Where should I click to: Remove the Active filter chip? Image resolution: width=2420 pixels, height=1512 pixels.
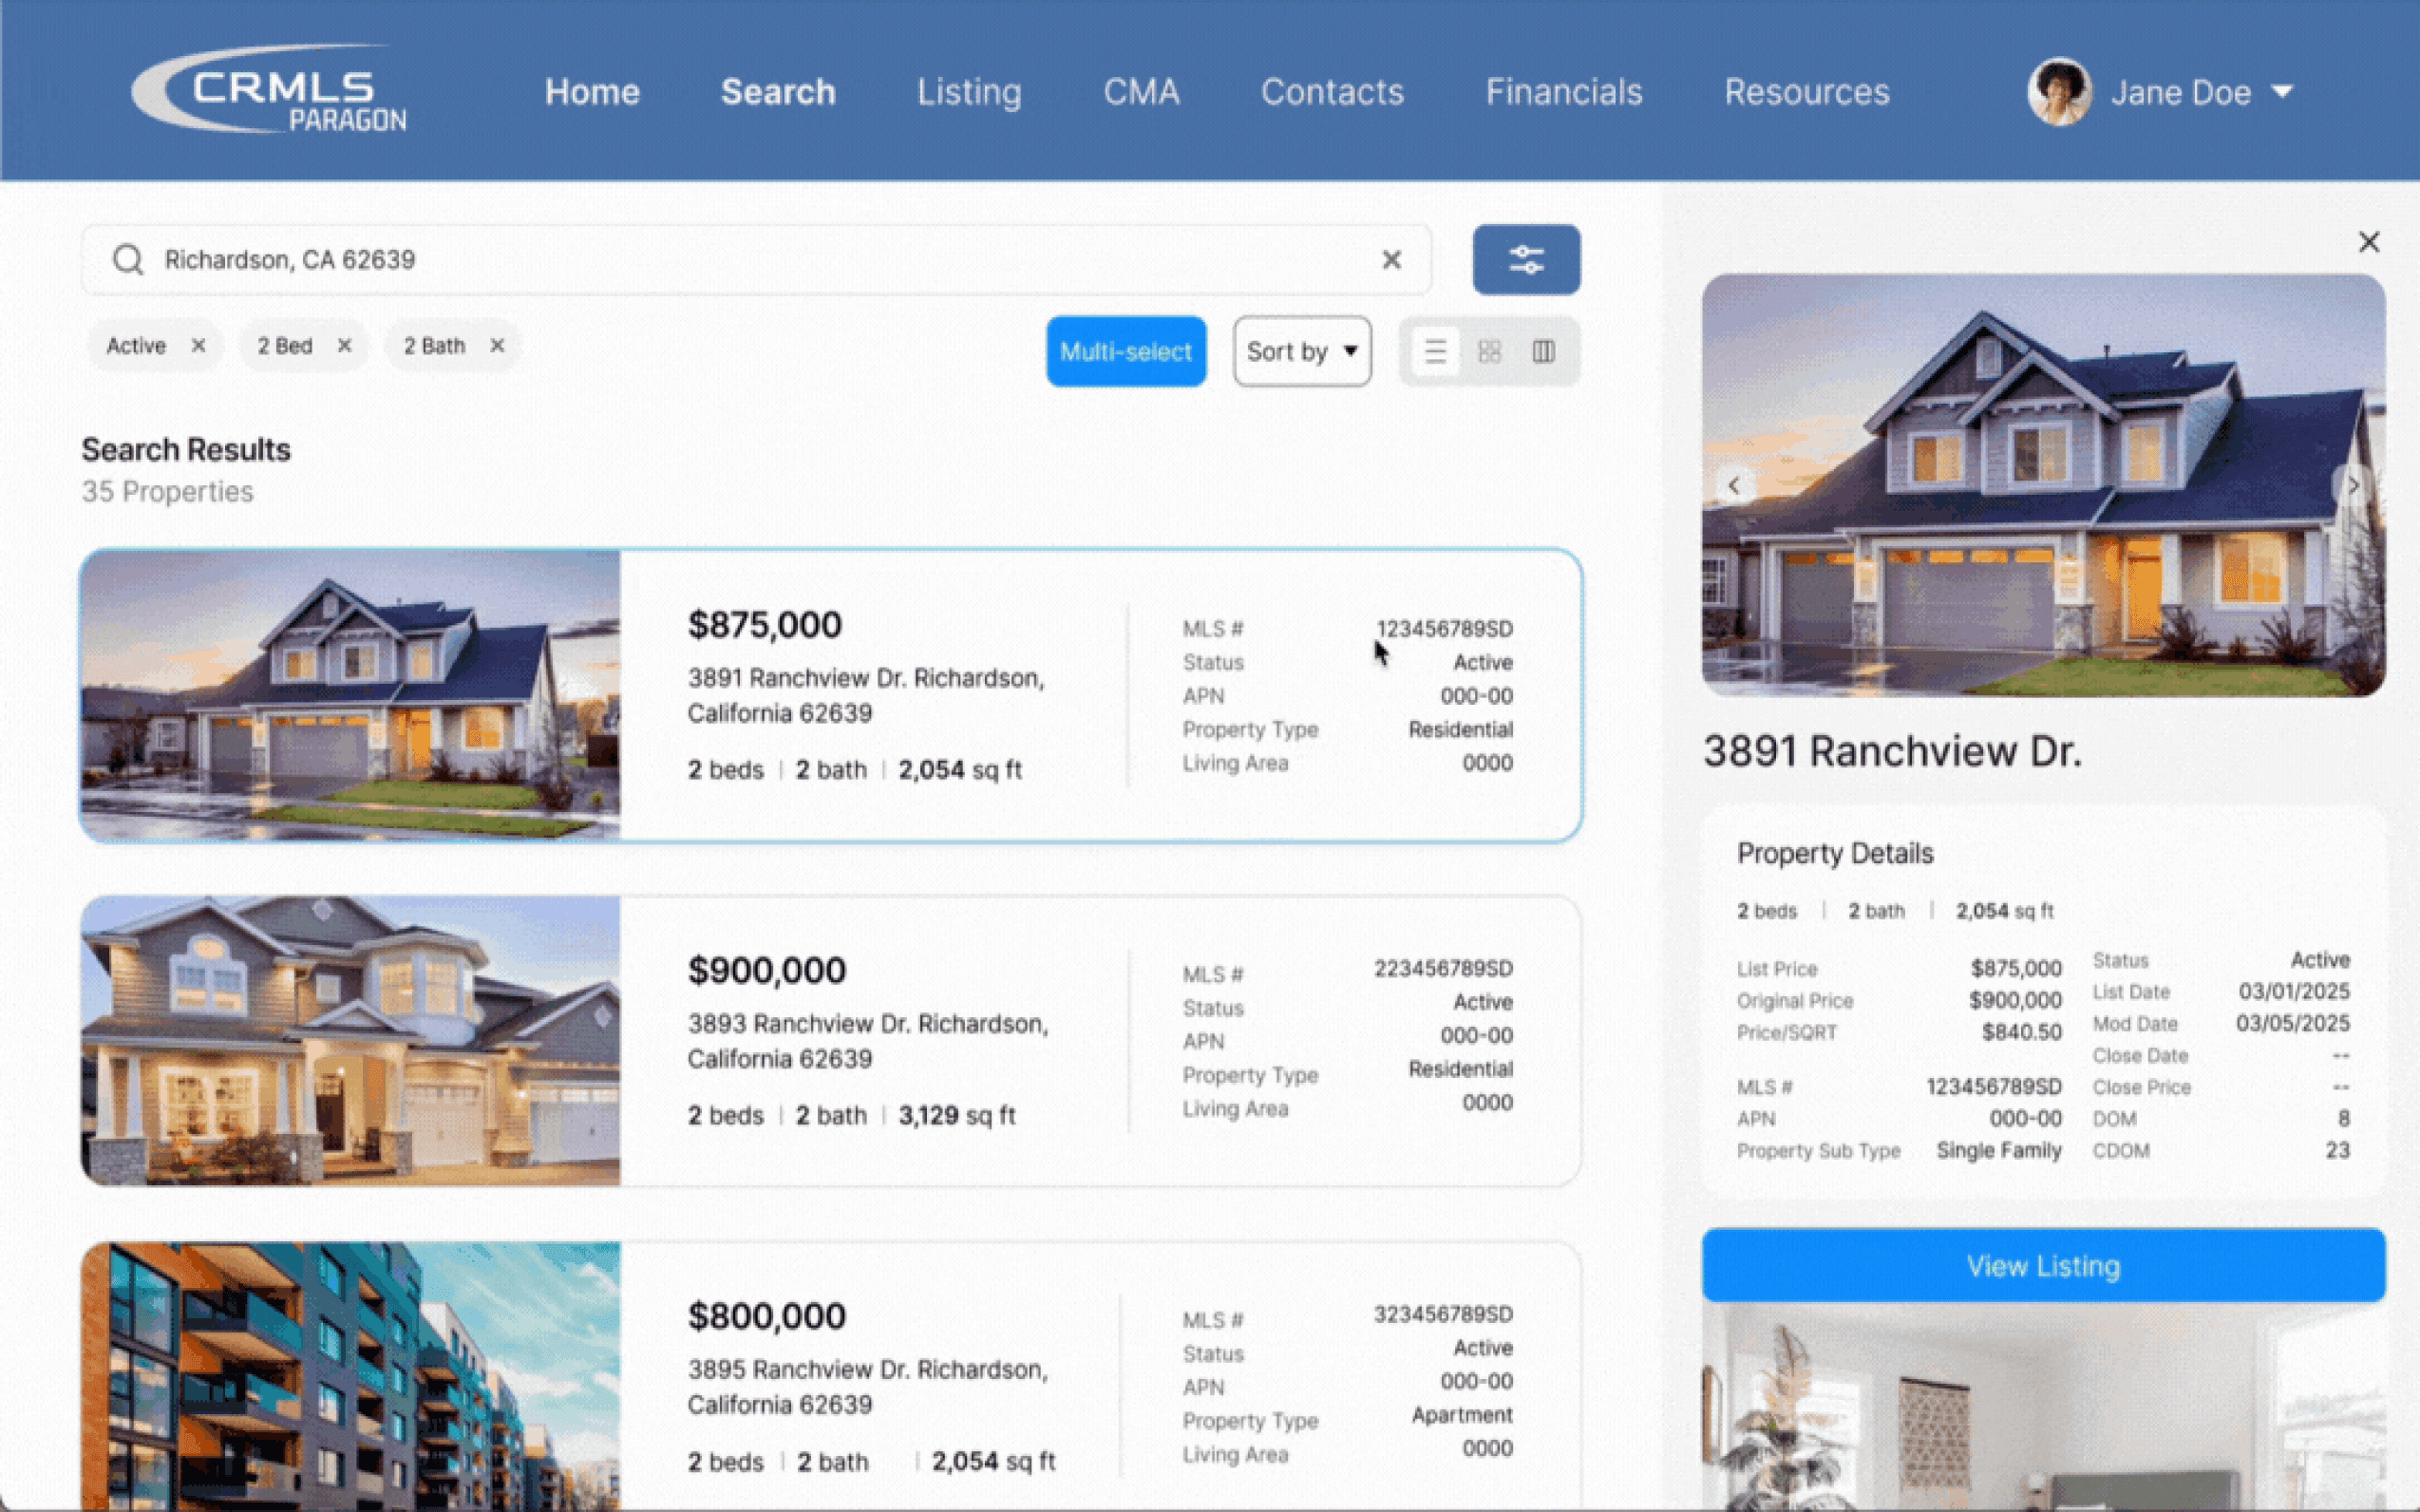click(198, 346)
